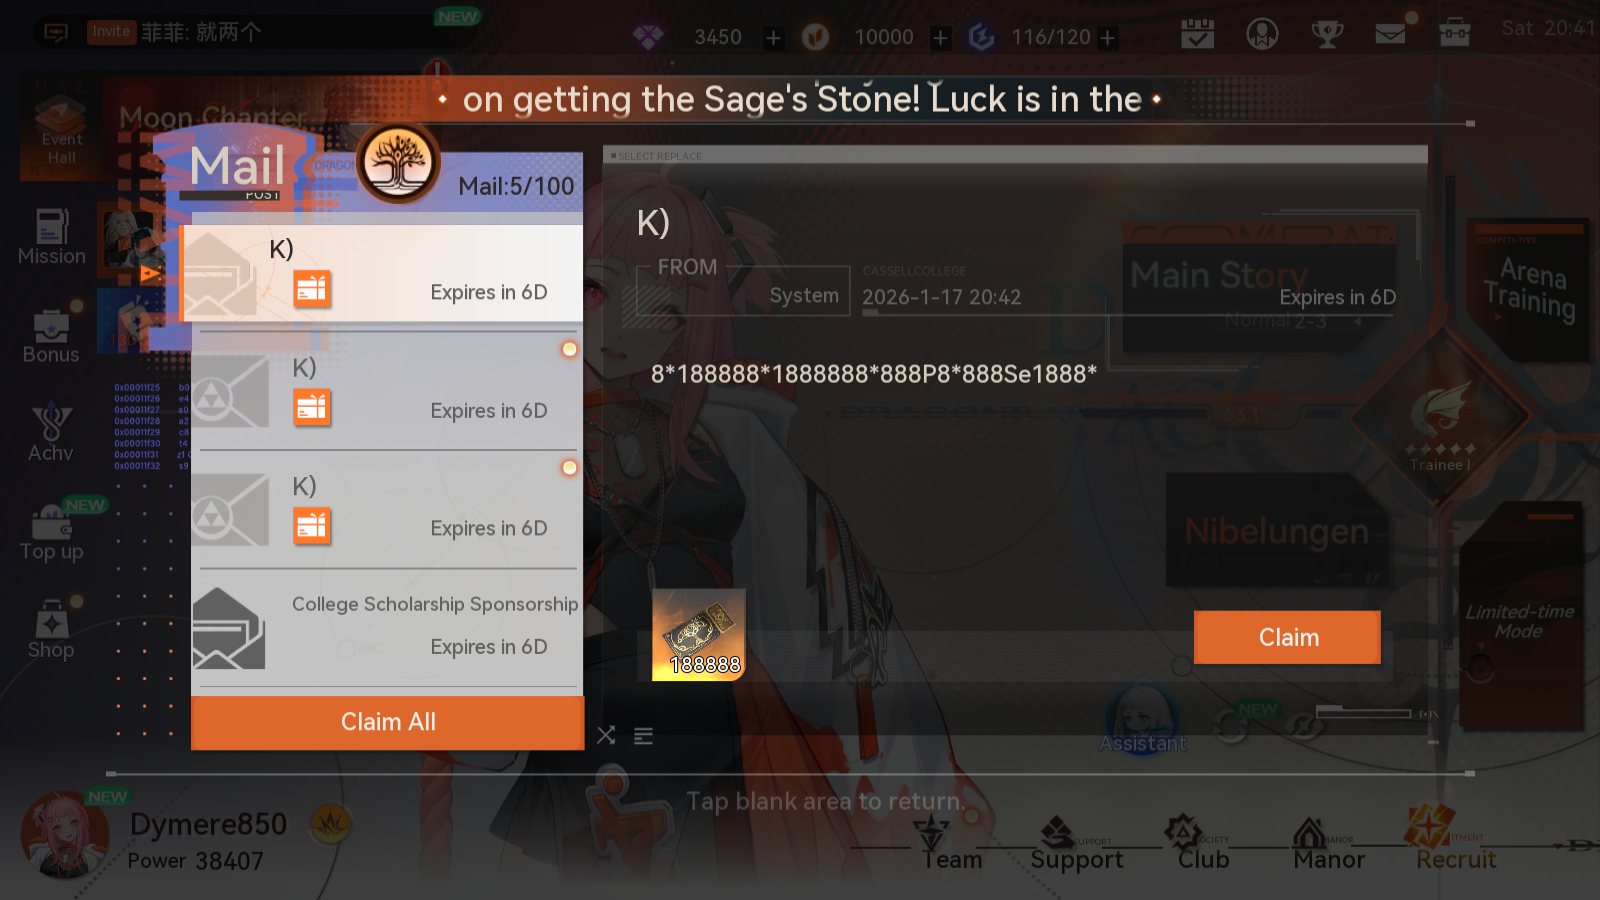Open the Recruit tab in bottom menu
1600x900 pixels.
(1455, 842)
